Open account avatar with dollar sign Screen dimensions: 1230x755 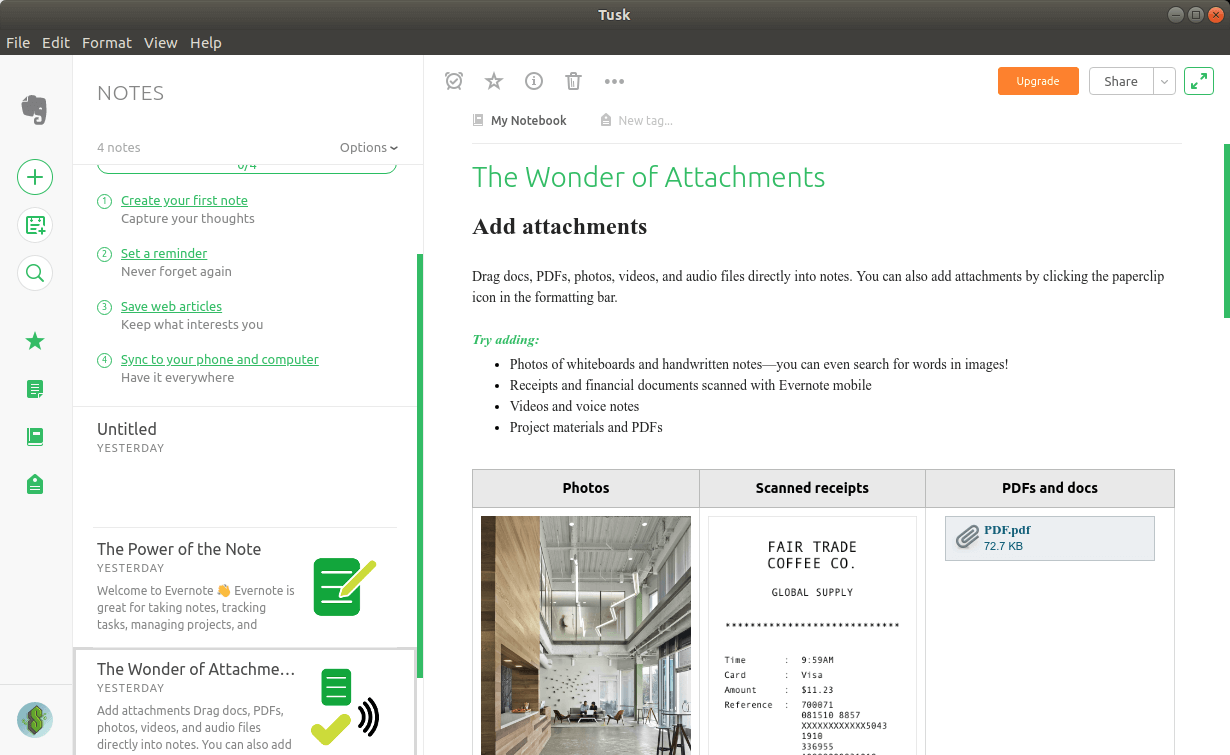35,719
